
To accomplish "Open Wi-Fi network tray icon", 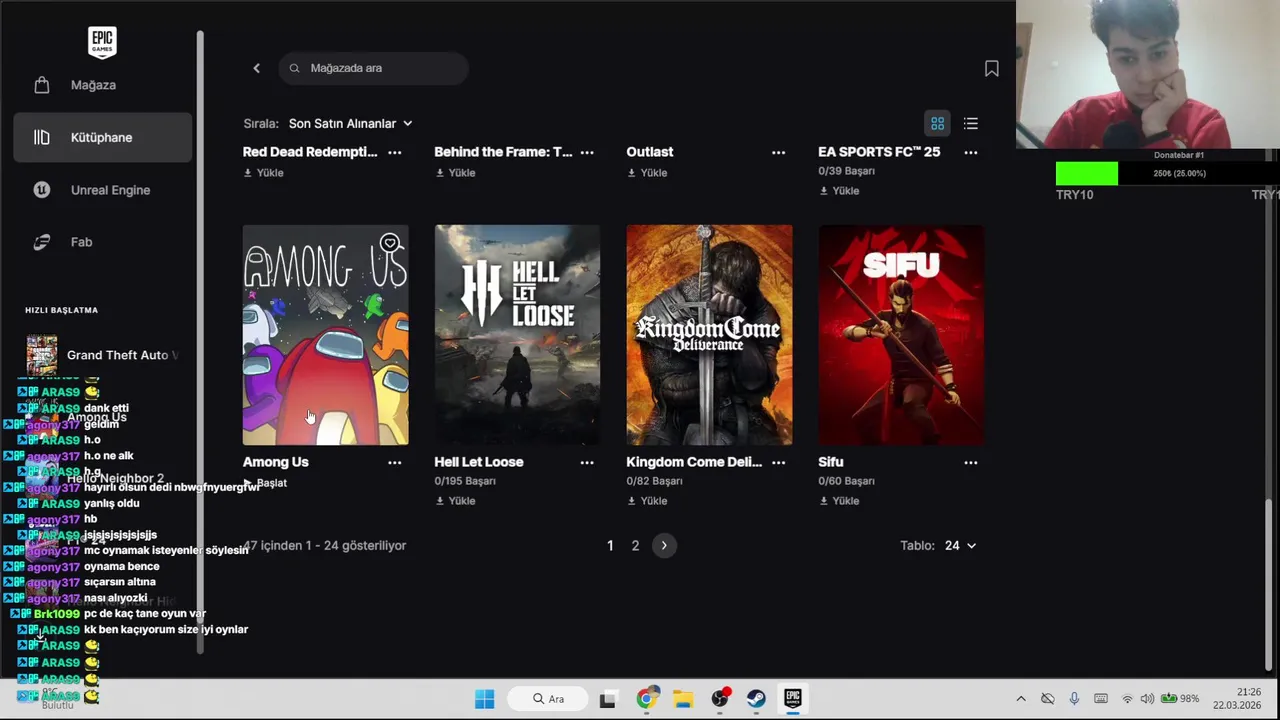I will (x=1127, y=699).
